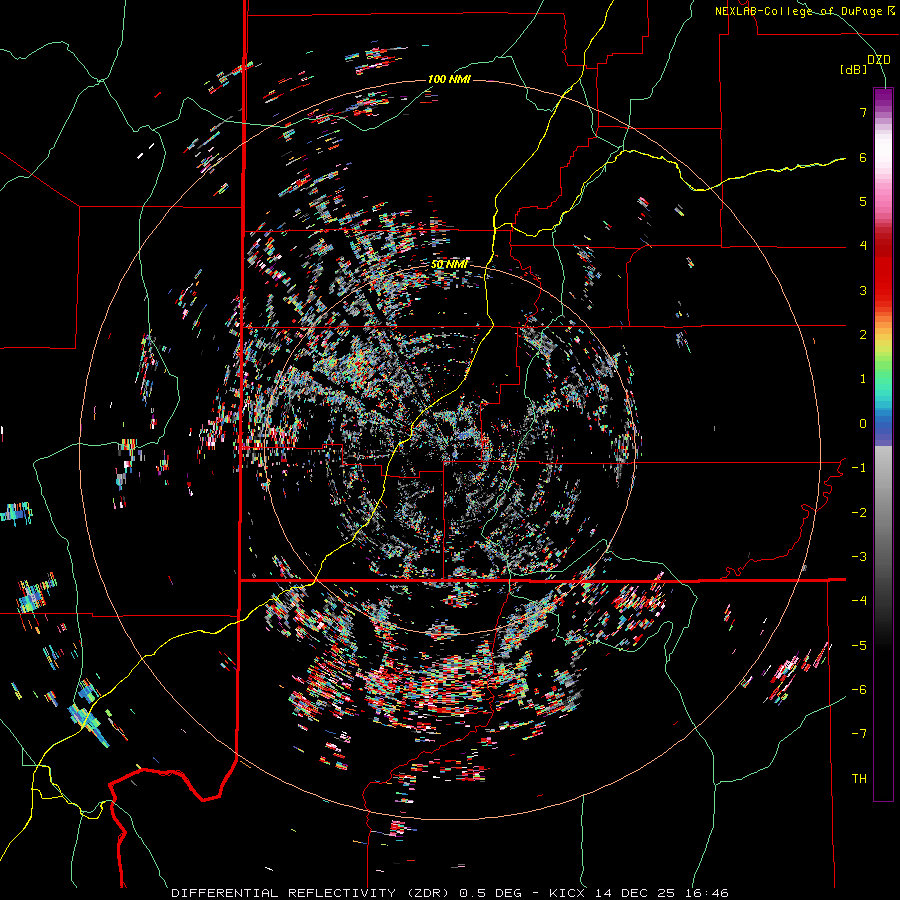Click the 100 NMI range ring label

coord(449,79)
